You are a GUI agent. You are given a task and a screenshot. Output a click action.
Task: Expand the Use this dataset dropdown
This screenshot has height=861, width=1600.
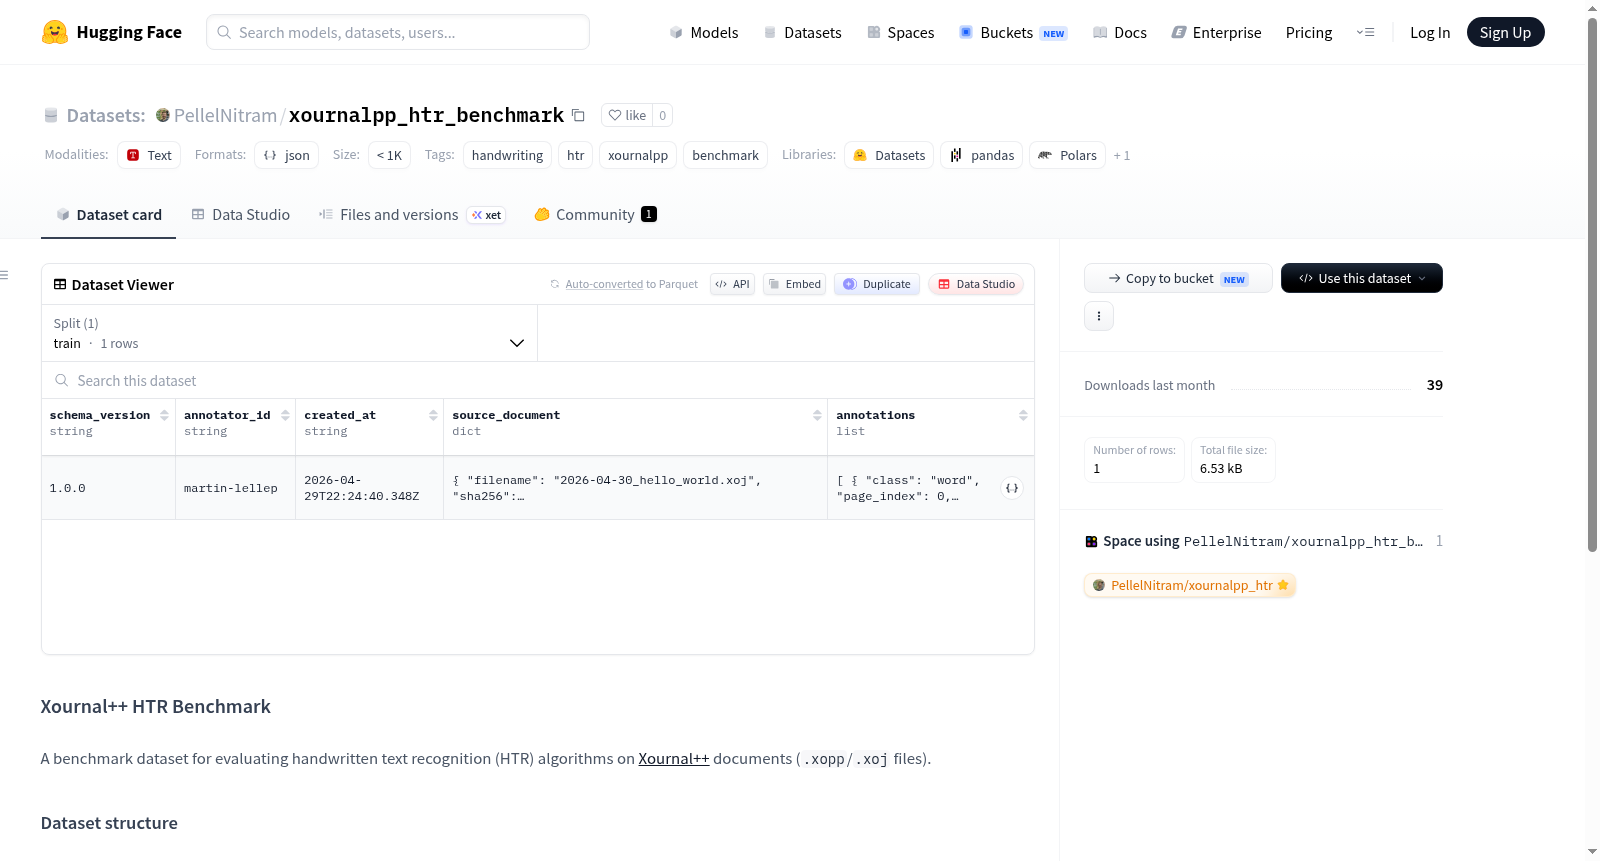pyautogui.click(x=1361, y=278)
